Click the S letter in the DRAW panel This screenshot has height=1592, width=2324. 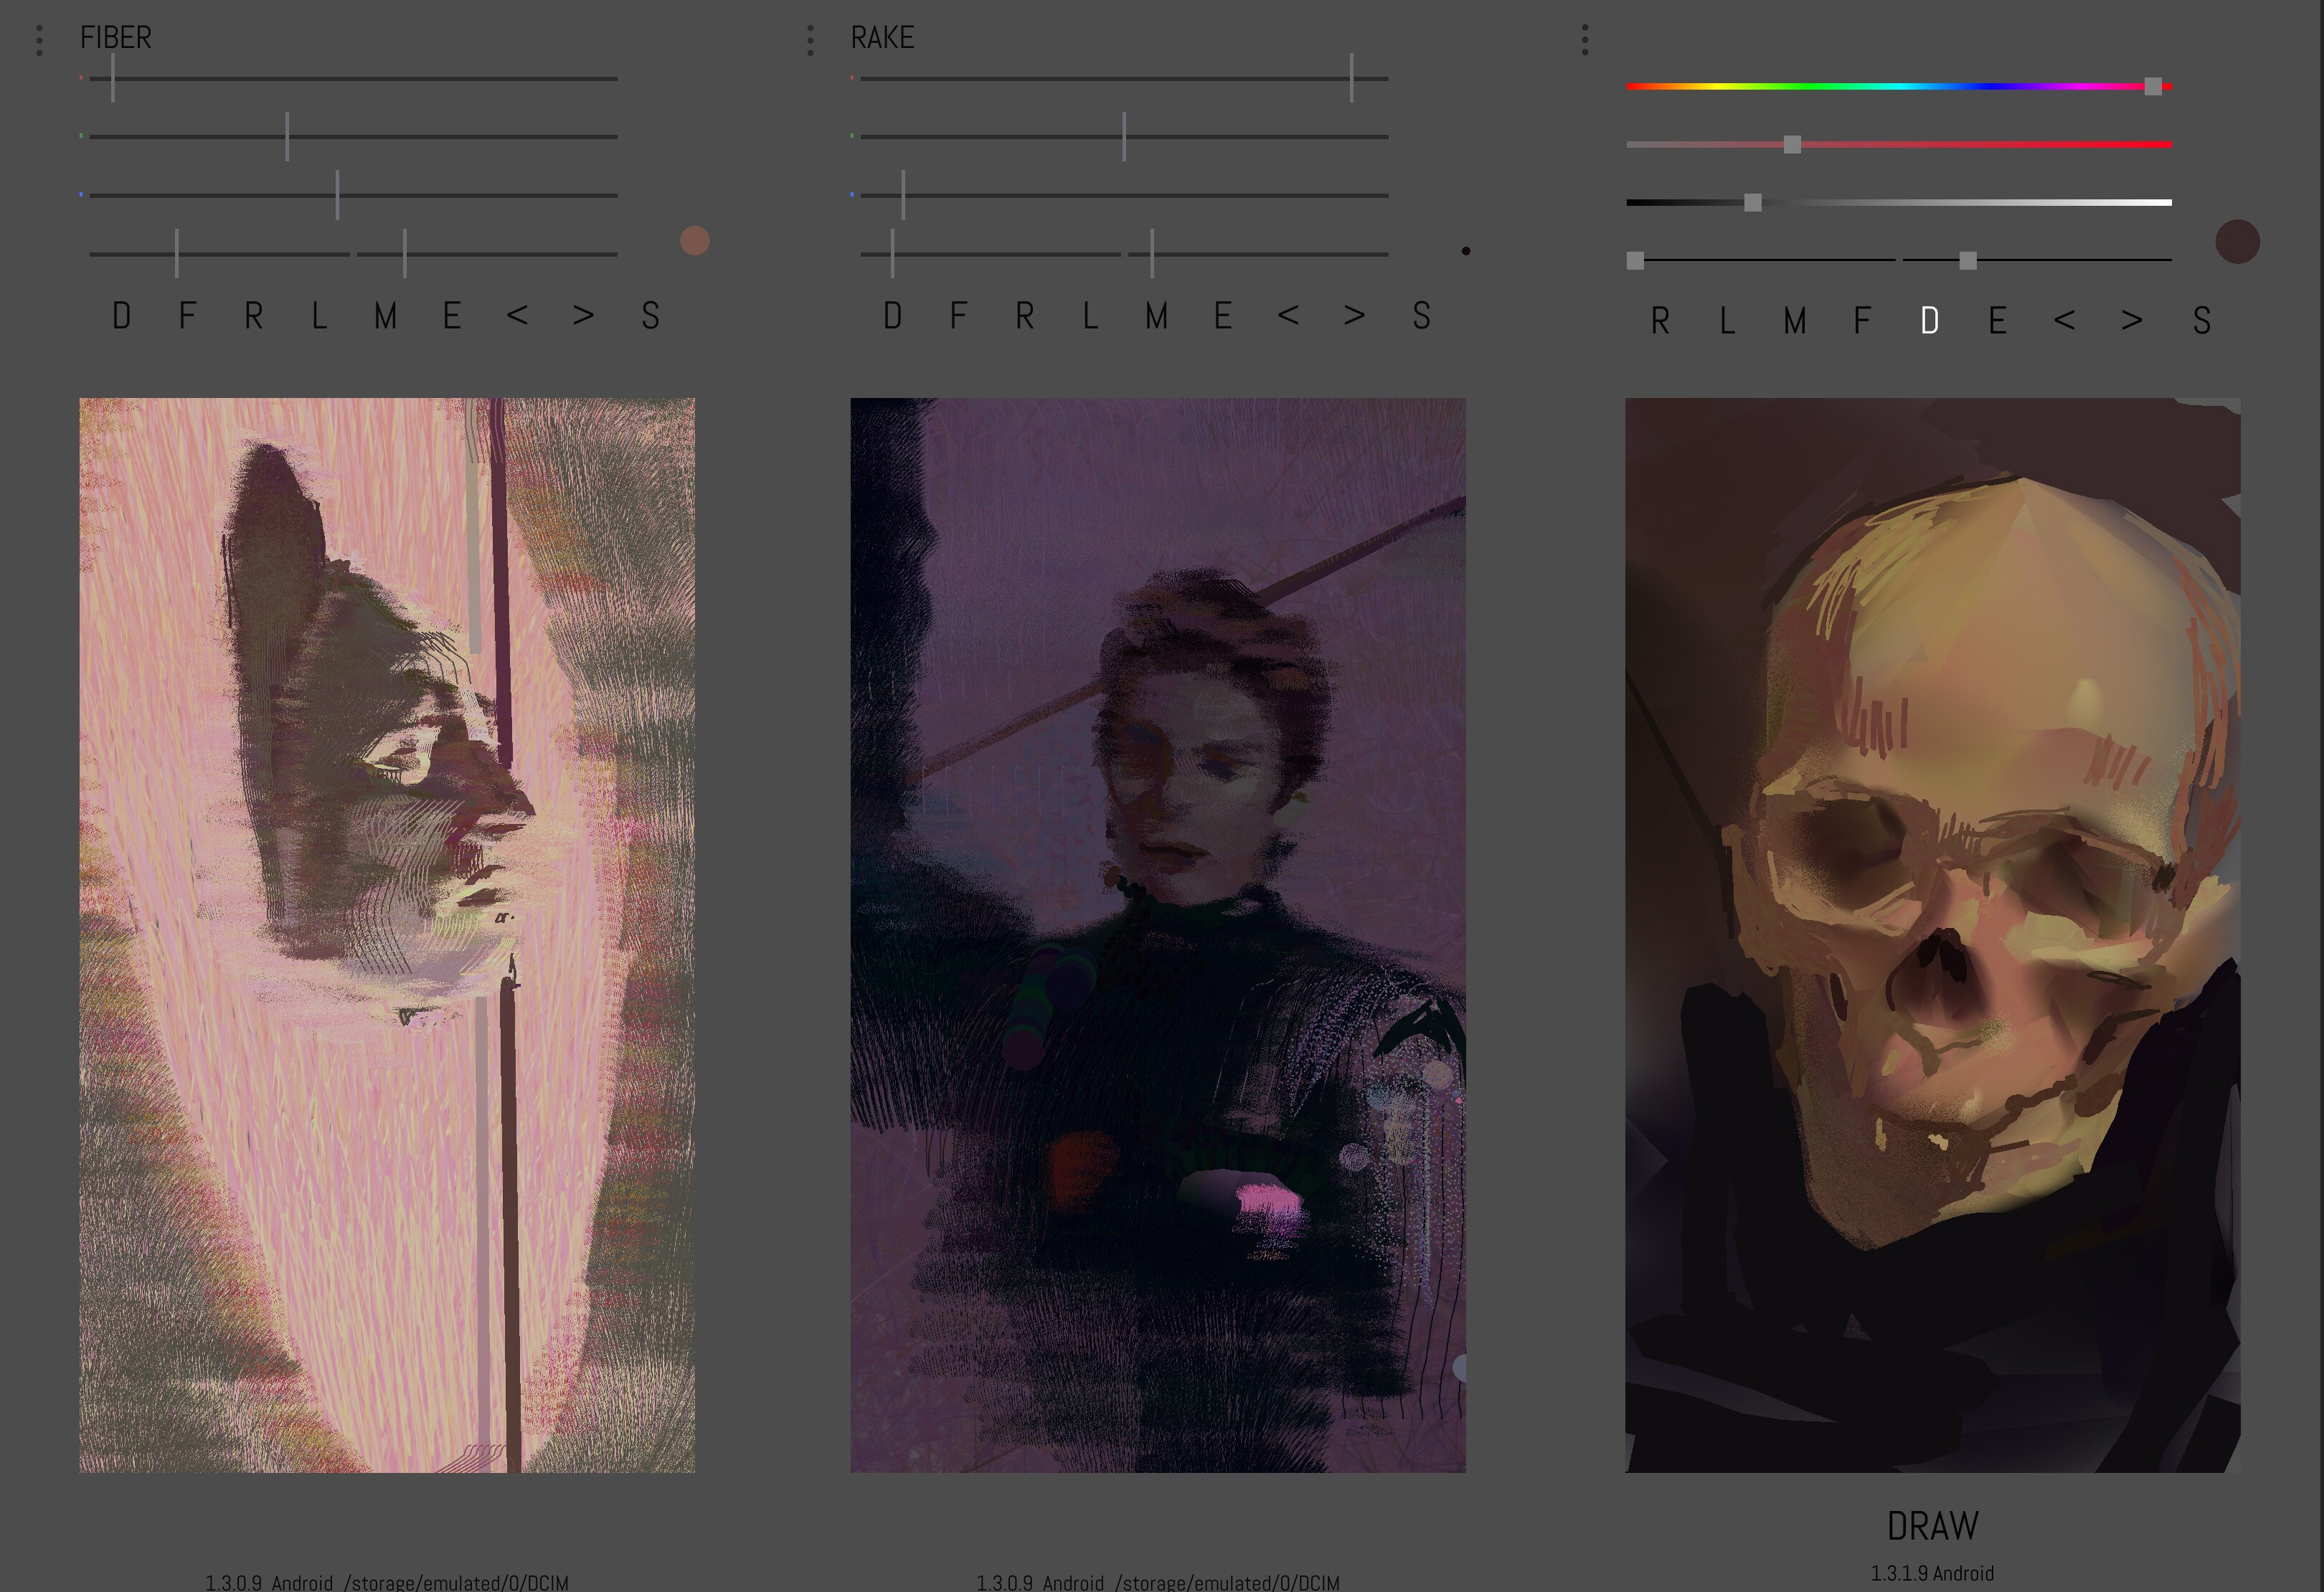pyautogui.click(x=2202, y=321)
